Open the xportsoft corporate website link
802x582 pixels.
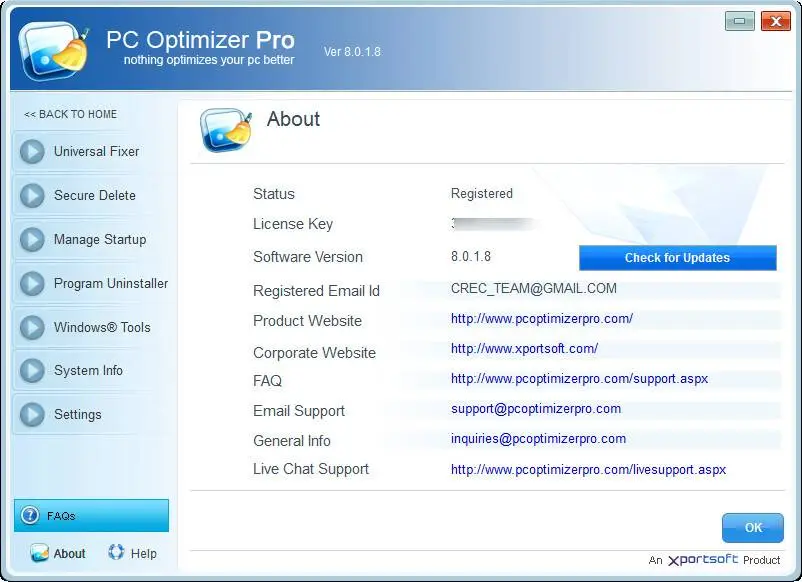[524, 349]
